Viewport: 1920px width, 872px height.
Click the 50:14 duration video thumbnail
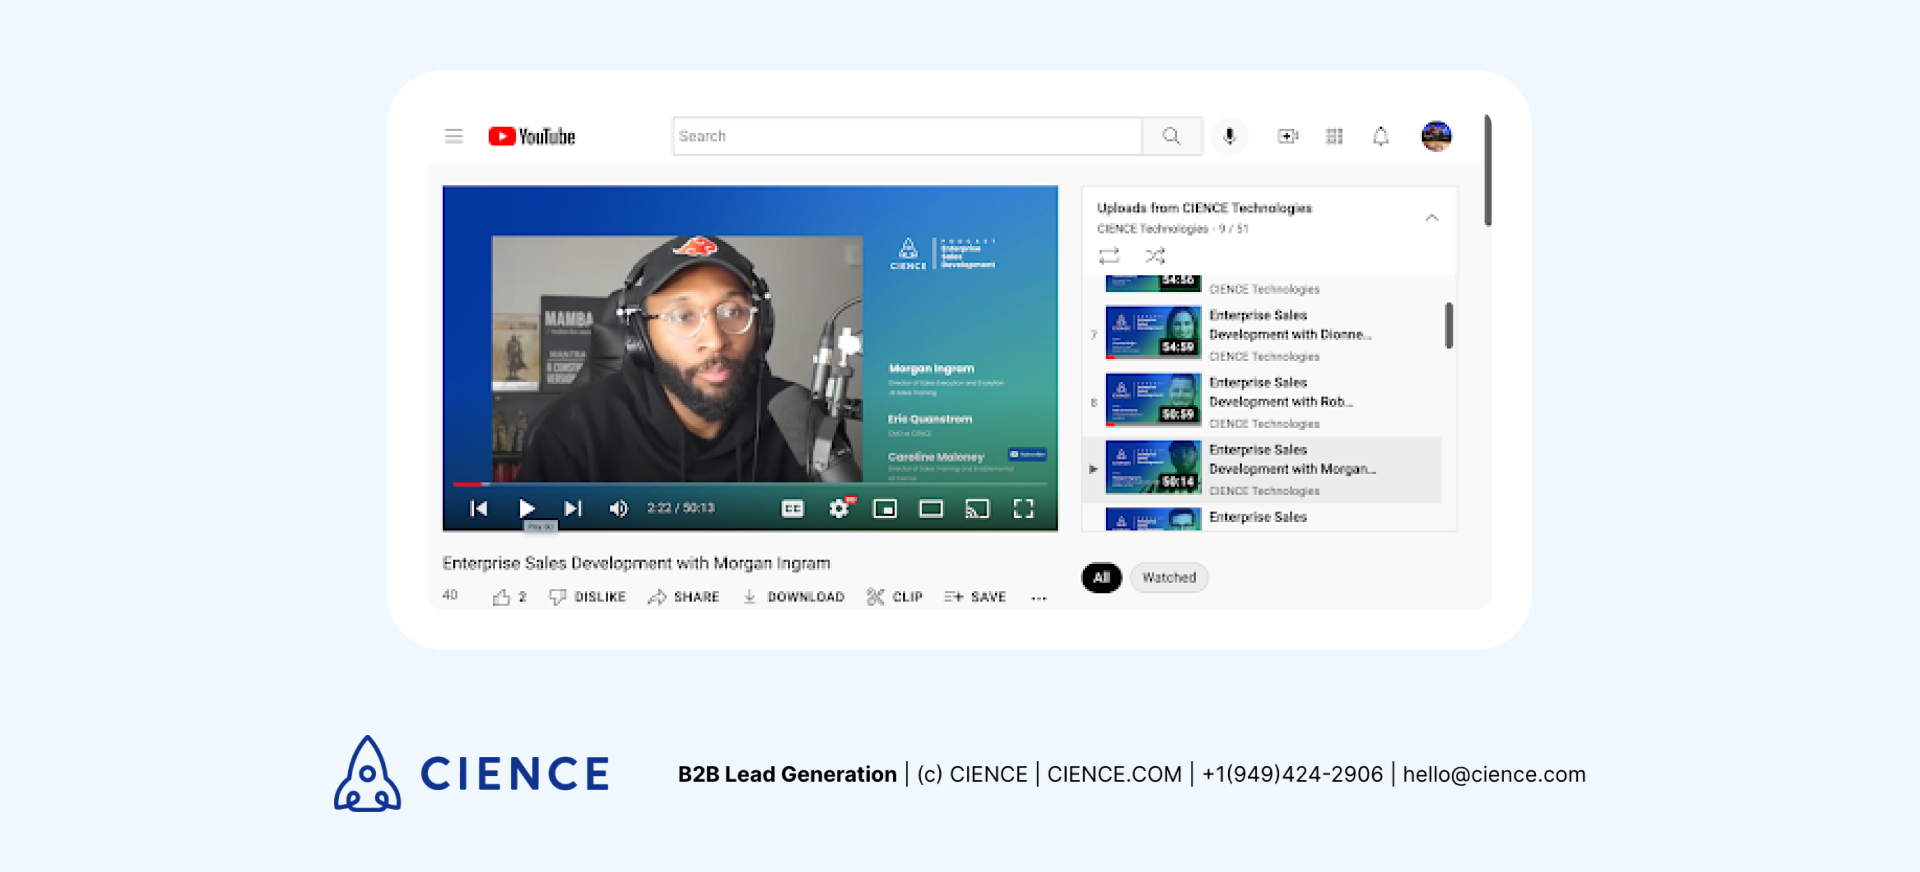pyautogui.click(x=1153, y=467)
